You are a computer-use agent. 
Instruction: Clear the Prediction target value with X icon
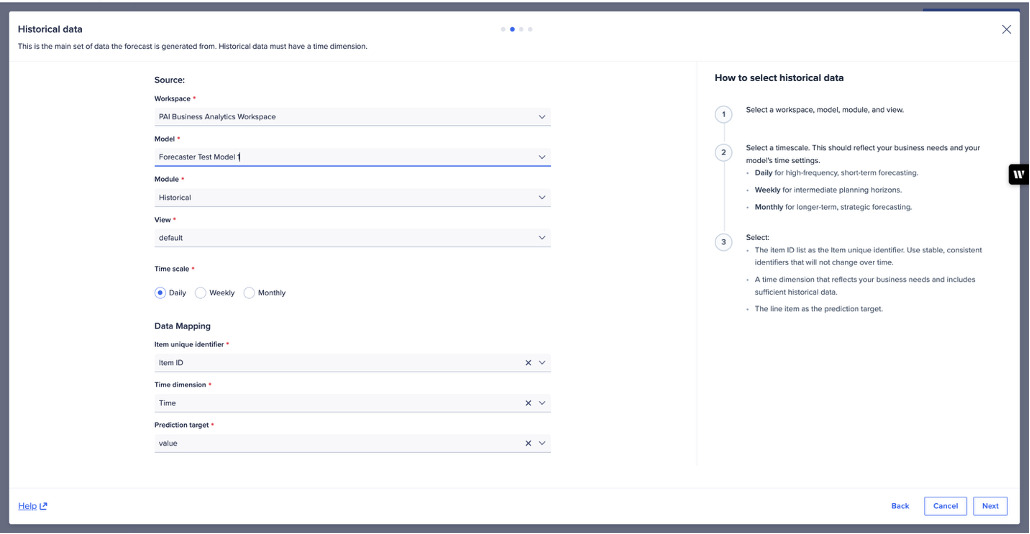point(528,443)
